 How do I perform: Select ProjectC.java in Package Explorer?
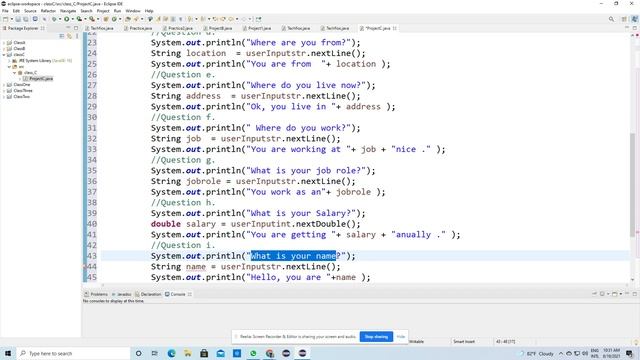pyautogui.click(x=38, y=78)
